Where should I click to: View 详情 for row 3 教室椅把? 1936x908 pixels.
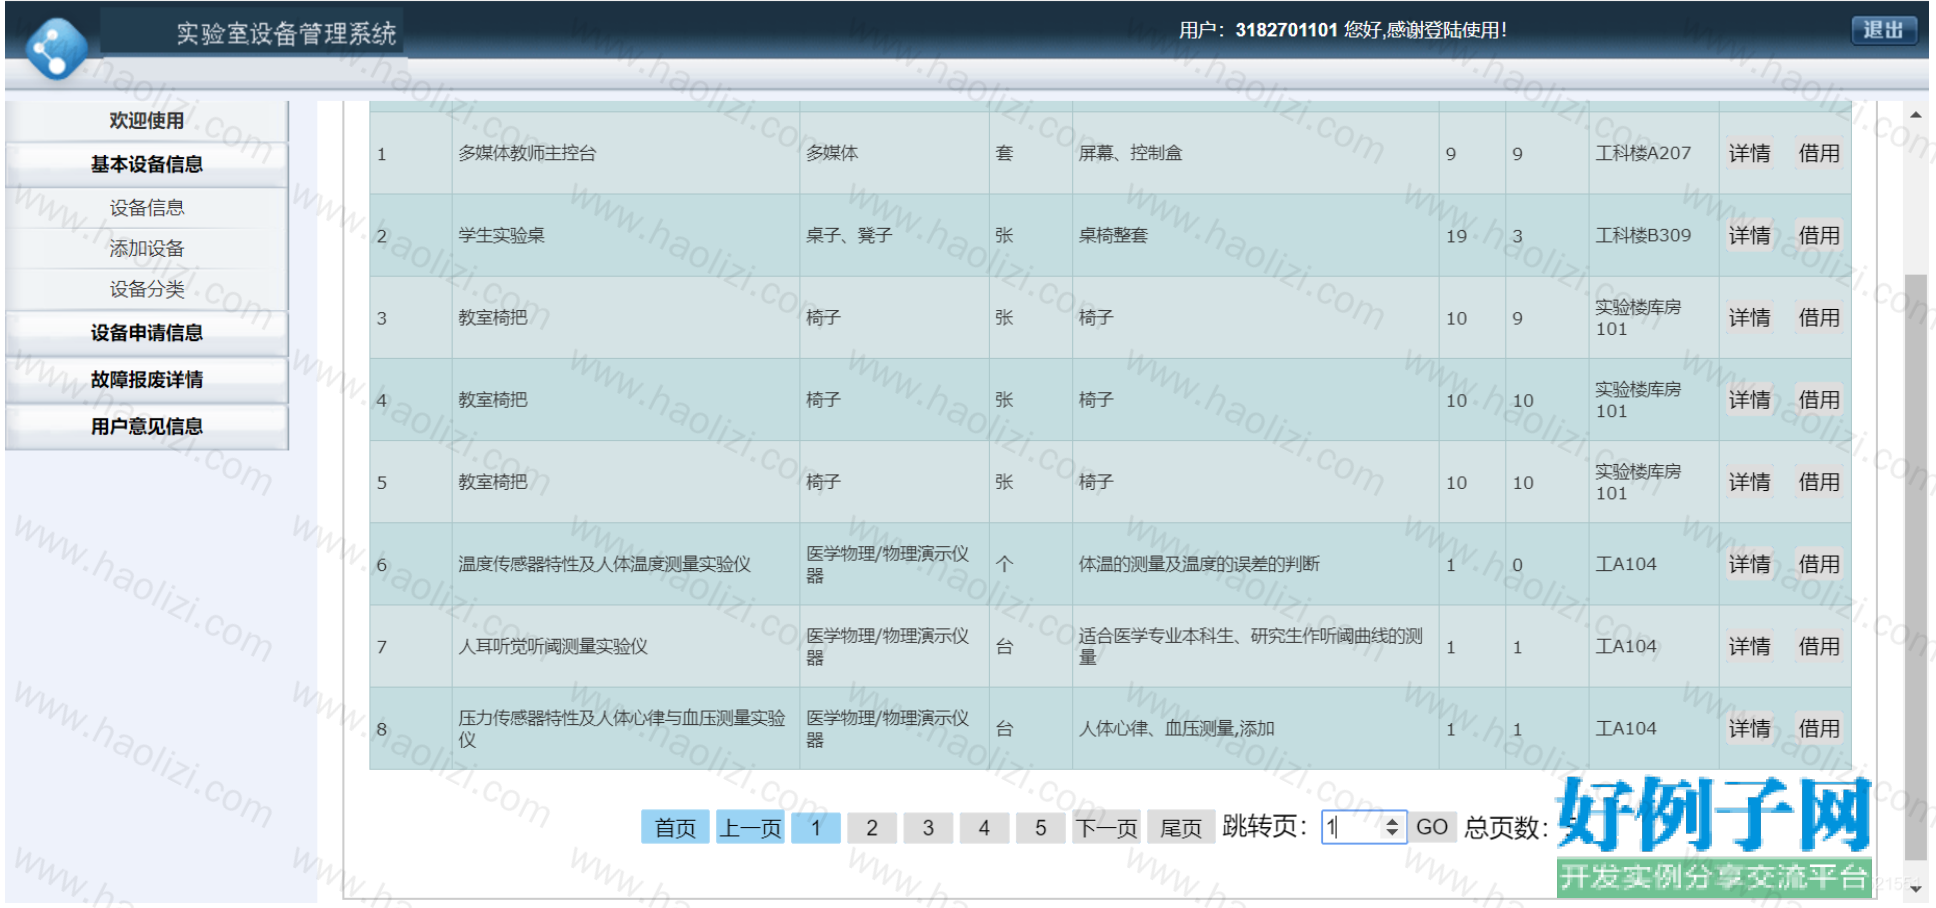point(1750,317)
